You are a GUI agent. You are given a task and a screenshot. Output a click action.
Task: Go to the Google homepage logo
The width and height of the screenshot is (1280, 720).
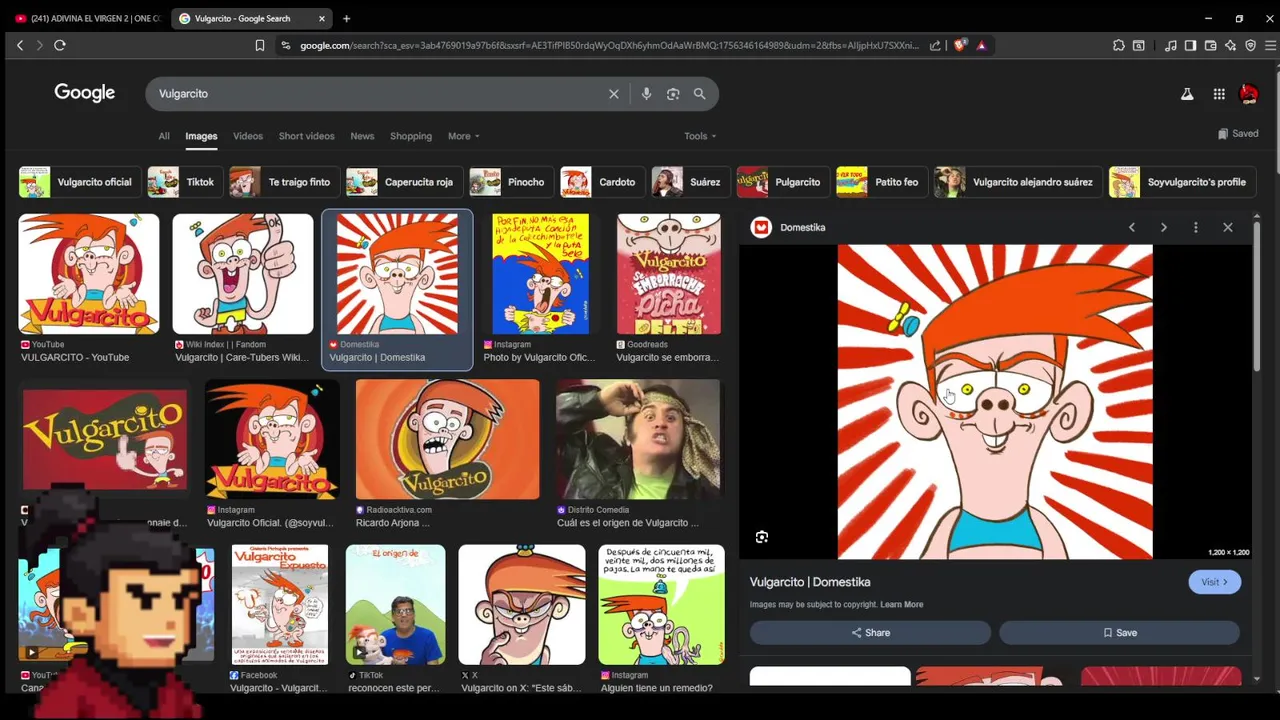[x=85, y=93]
